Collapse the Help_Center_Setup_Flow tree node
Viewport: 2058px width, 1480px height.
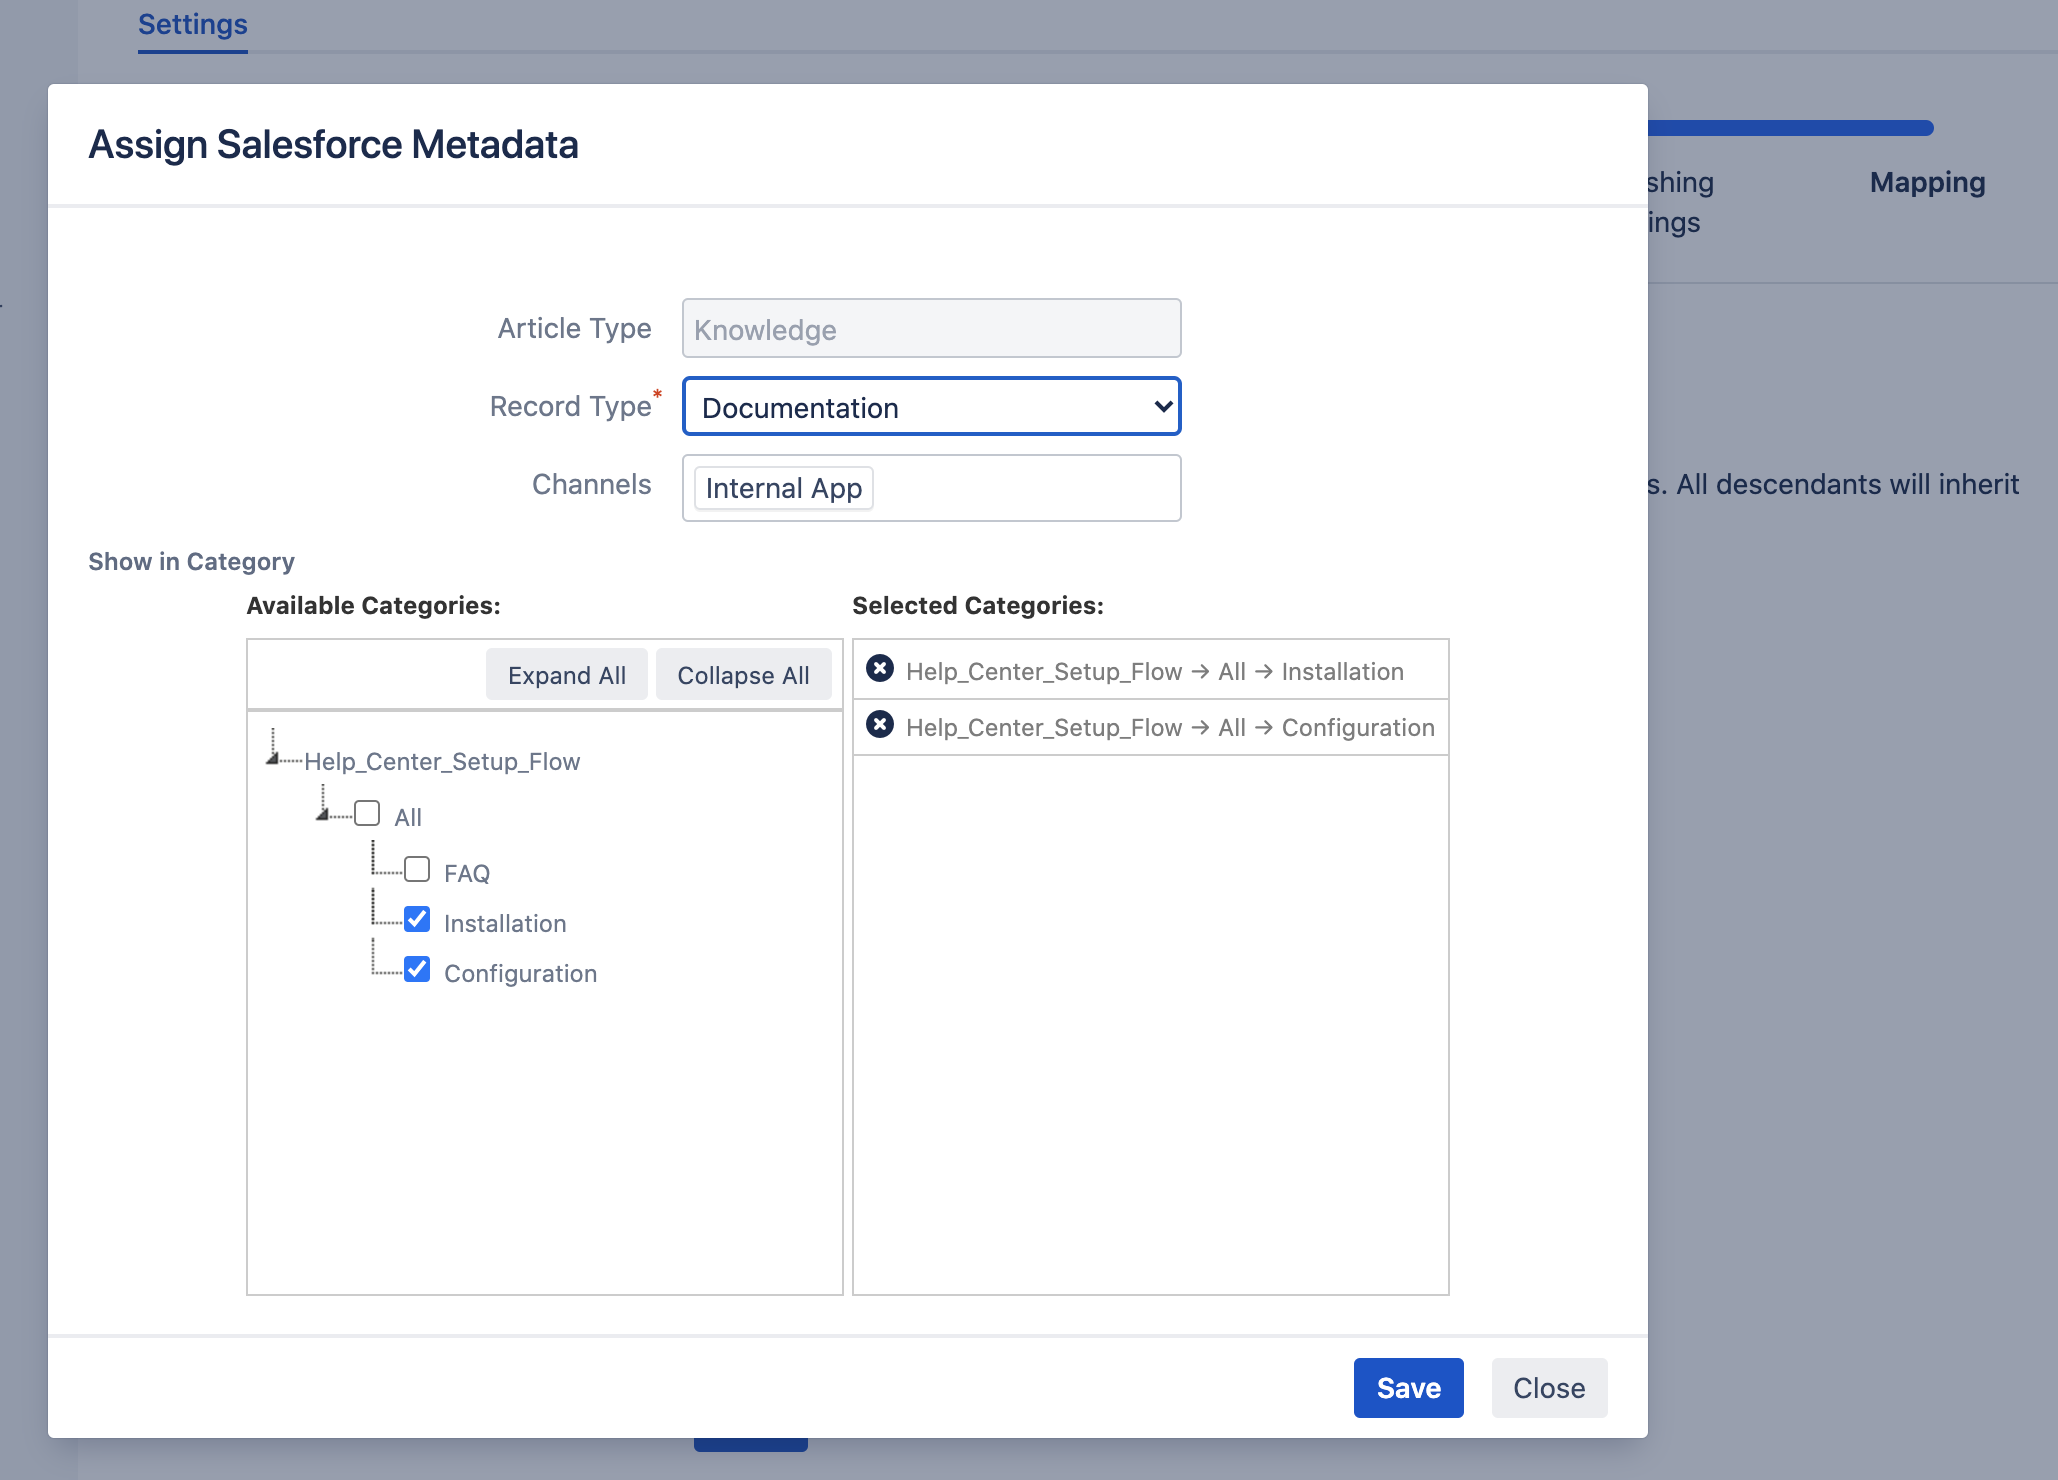pyautogui.click(x=272, y=758)
